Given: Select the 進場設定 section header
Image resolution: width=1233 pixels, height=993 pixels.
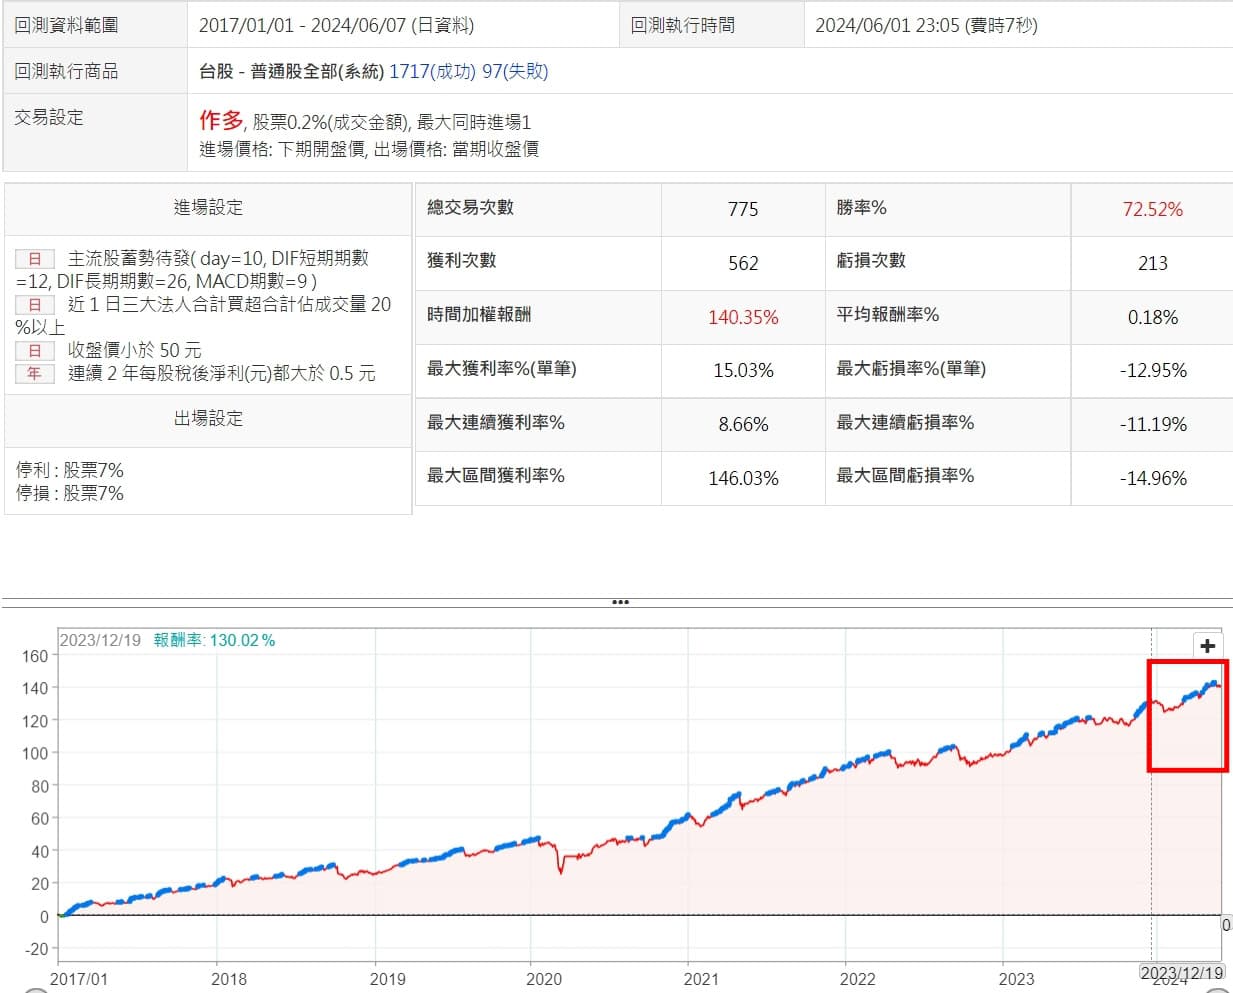Looking at the screenshot, I should tap(208, 208).
